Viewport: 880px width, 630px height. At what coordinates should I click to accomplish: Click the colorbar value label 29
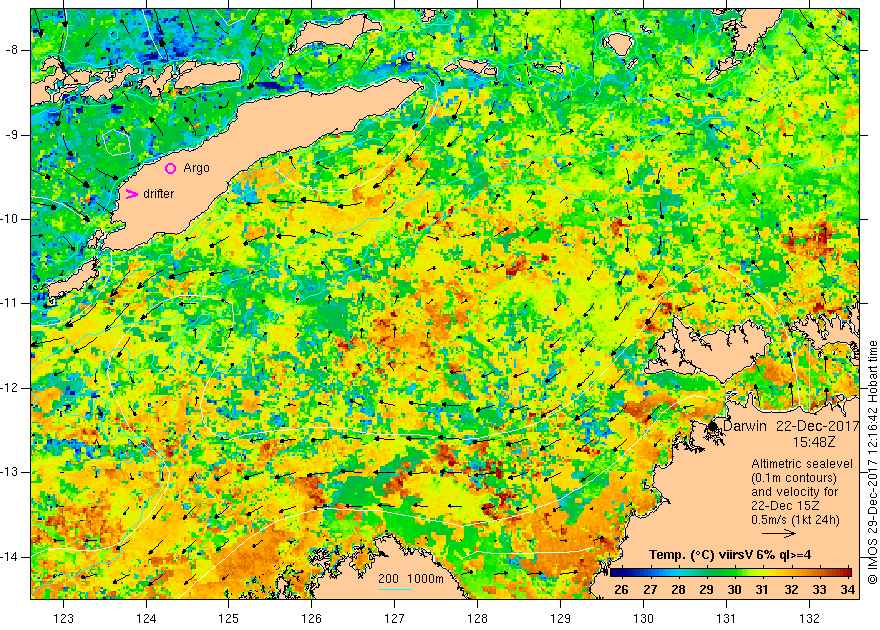[x=706, y=590]
